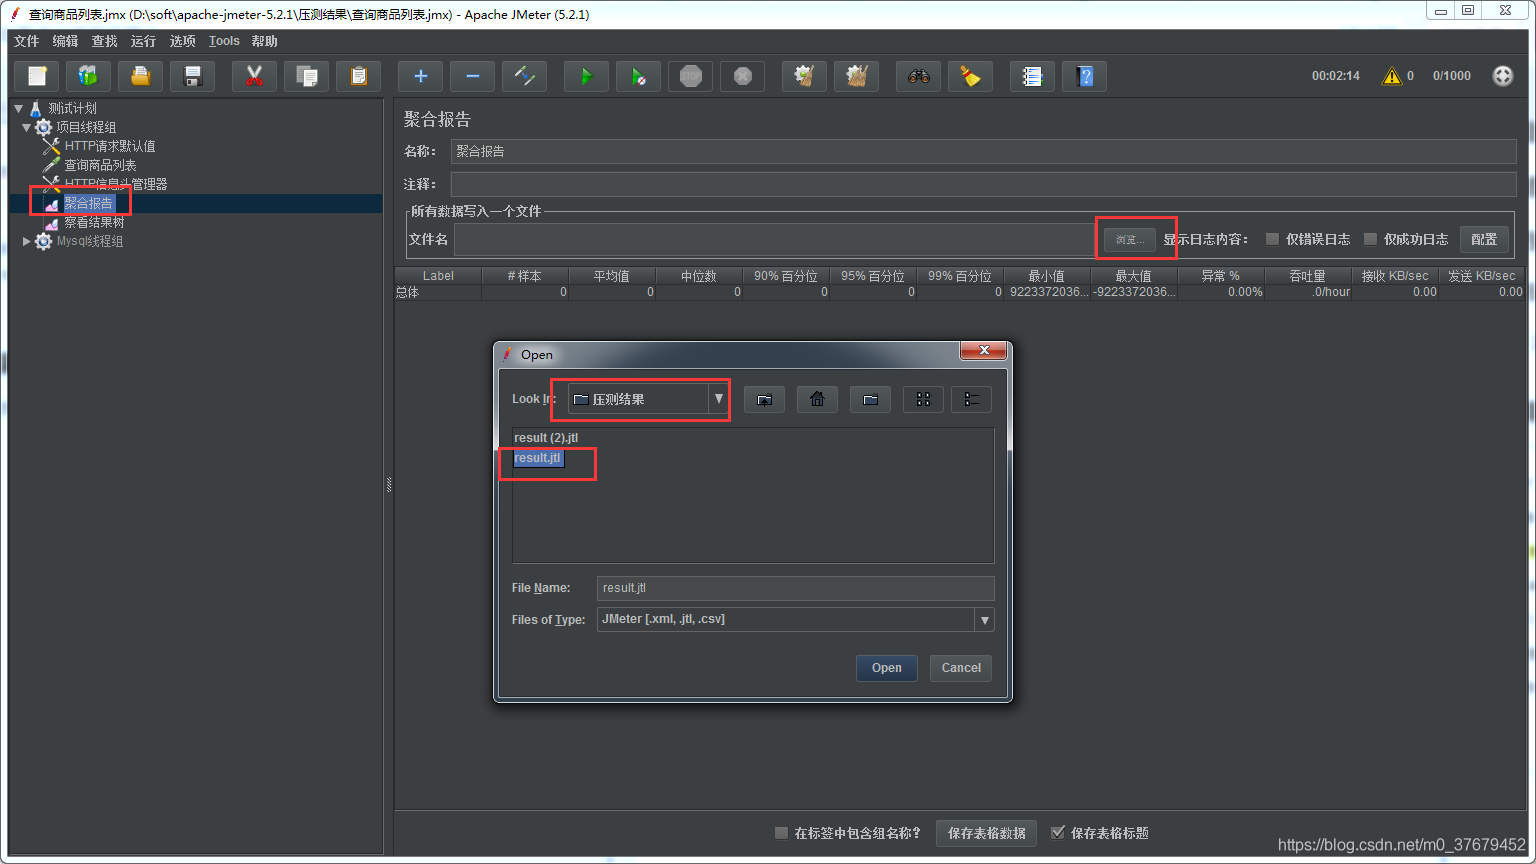Expand all nodes with the plus icon
The width and height of the screenshot is (1536, 864).
(421, 76)
